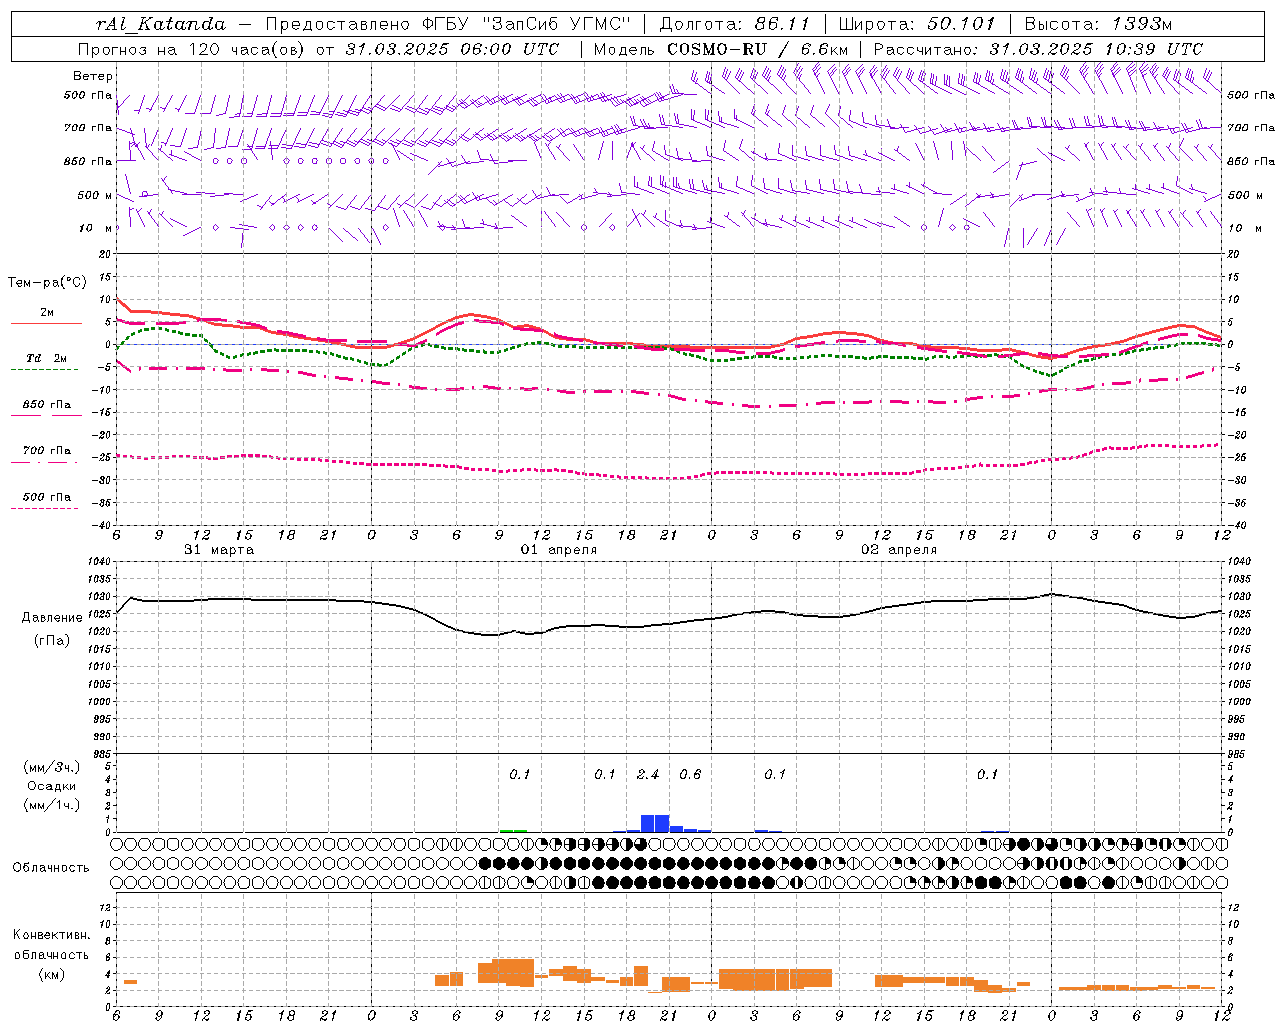Click the 01 апреля date label
1280x1024 pixels.
[559, 550]
